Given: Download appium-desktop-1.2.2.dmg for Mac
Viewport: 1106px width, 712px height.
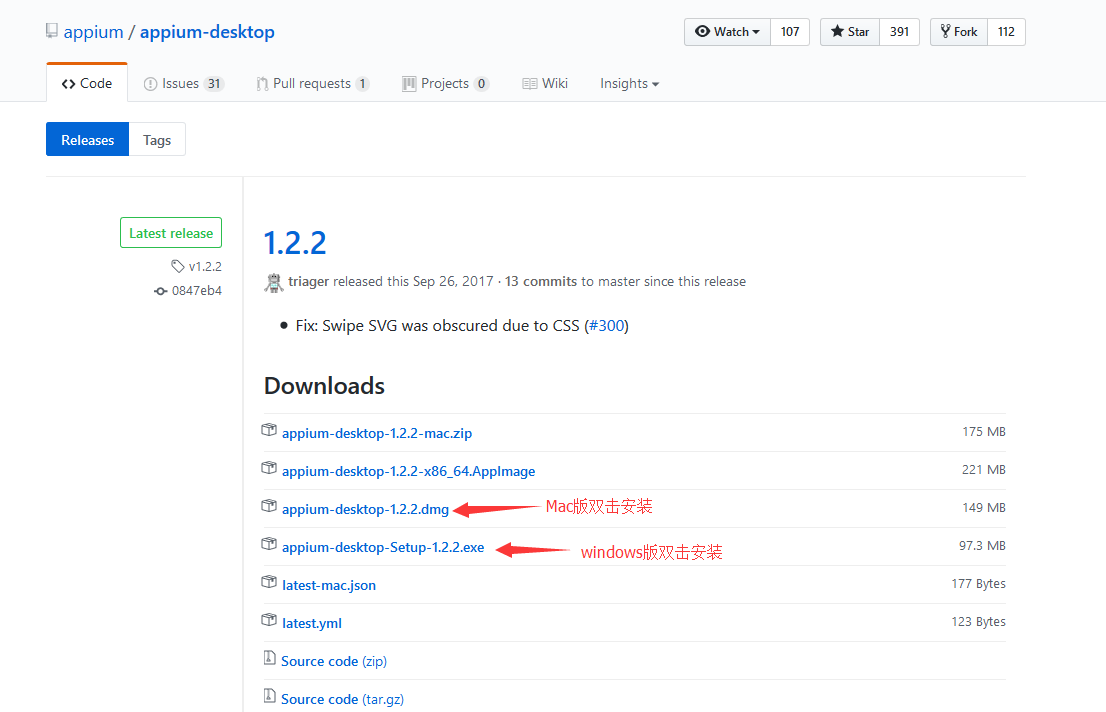Looking at the screenshot, I should click(365, 509).
